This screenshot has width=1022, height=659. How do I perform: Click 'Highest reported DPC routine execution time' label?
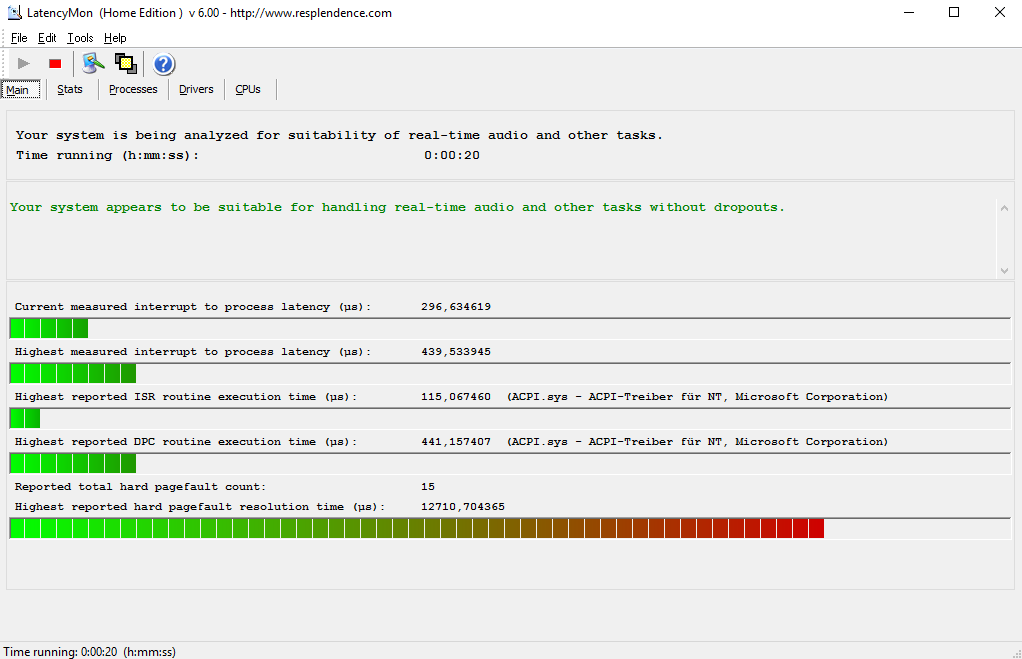tap(186, 441)
